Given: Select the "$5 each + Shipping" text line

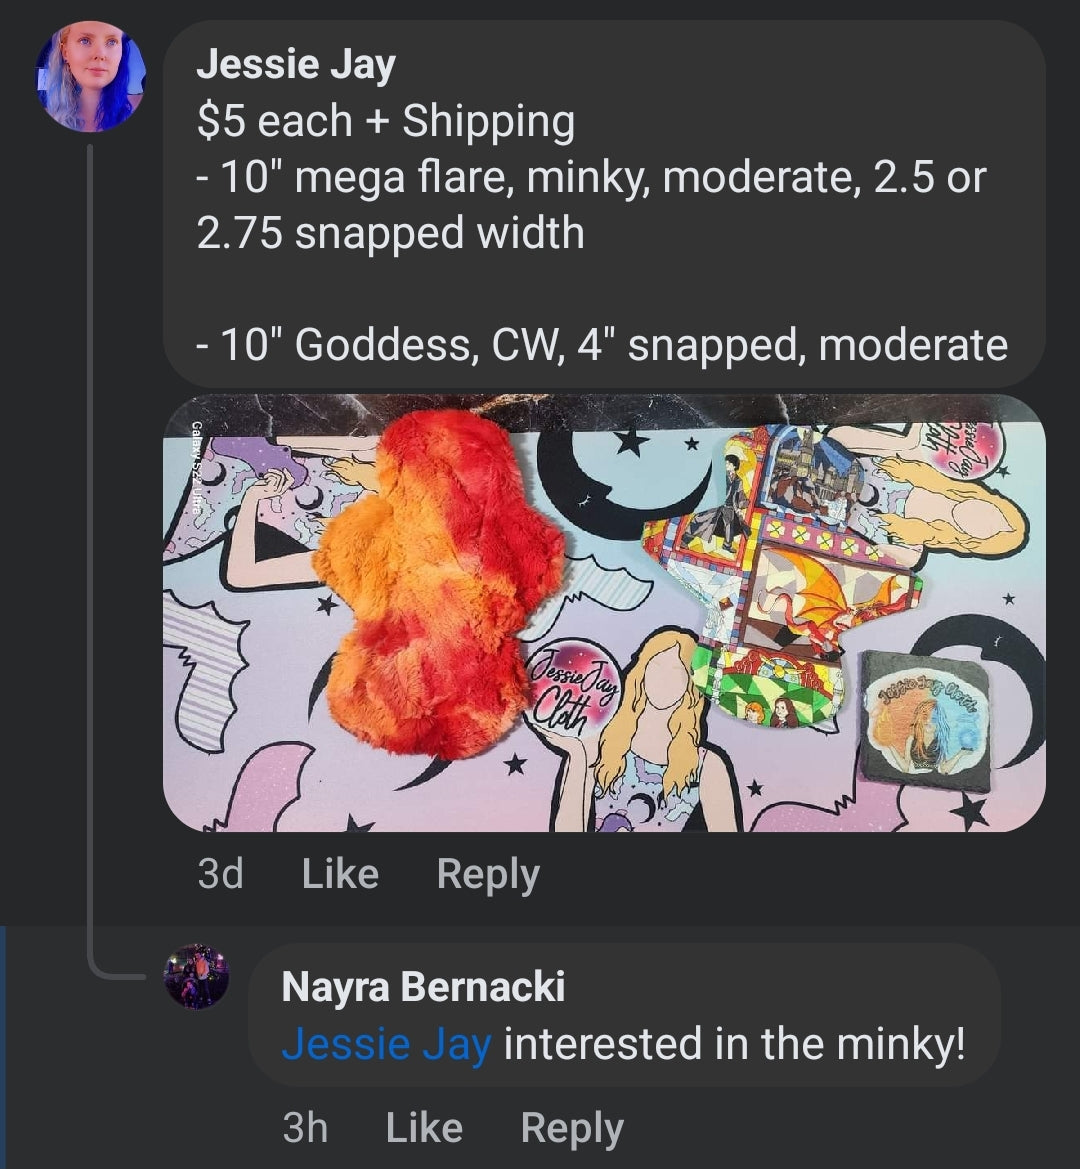Looking at the screenshot, I should click(x=386, y=121).
